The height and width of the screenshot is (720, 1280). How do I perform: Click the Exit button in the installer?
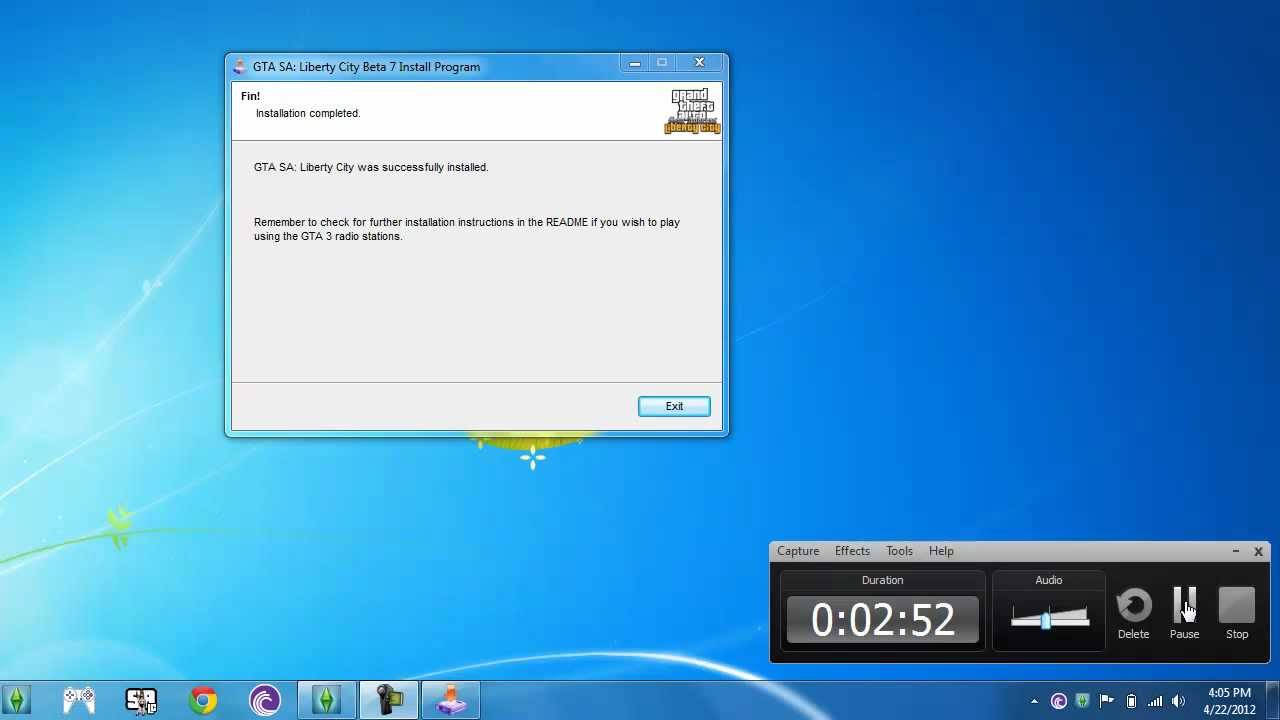[x=674, y=406]
